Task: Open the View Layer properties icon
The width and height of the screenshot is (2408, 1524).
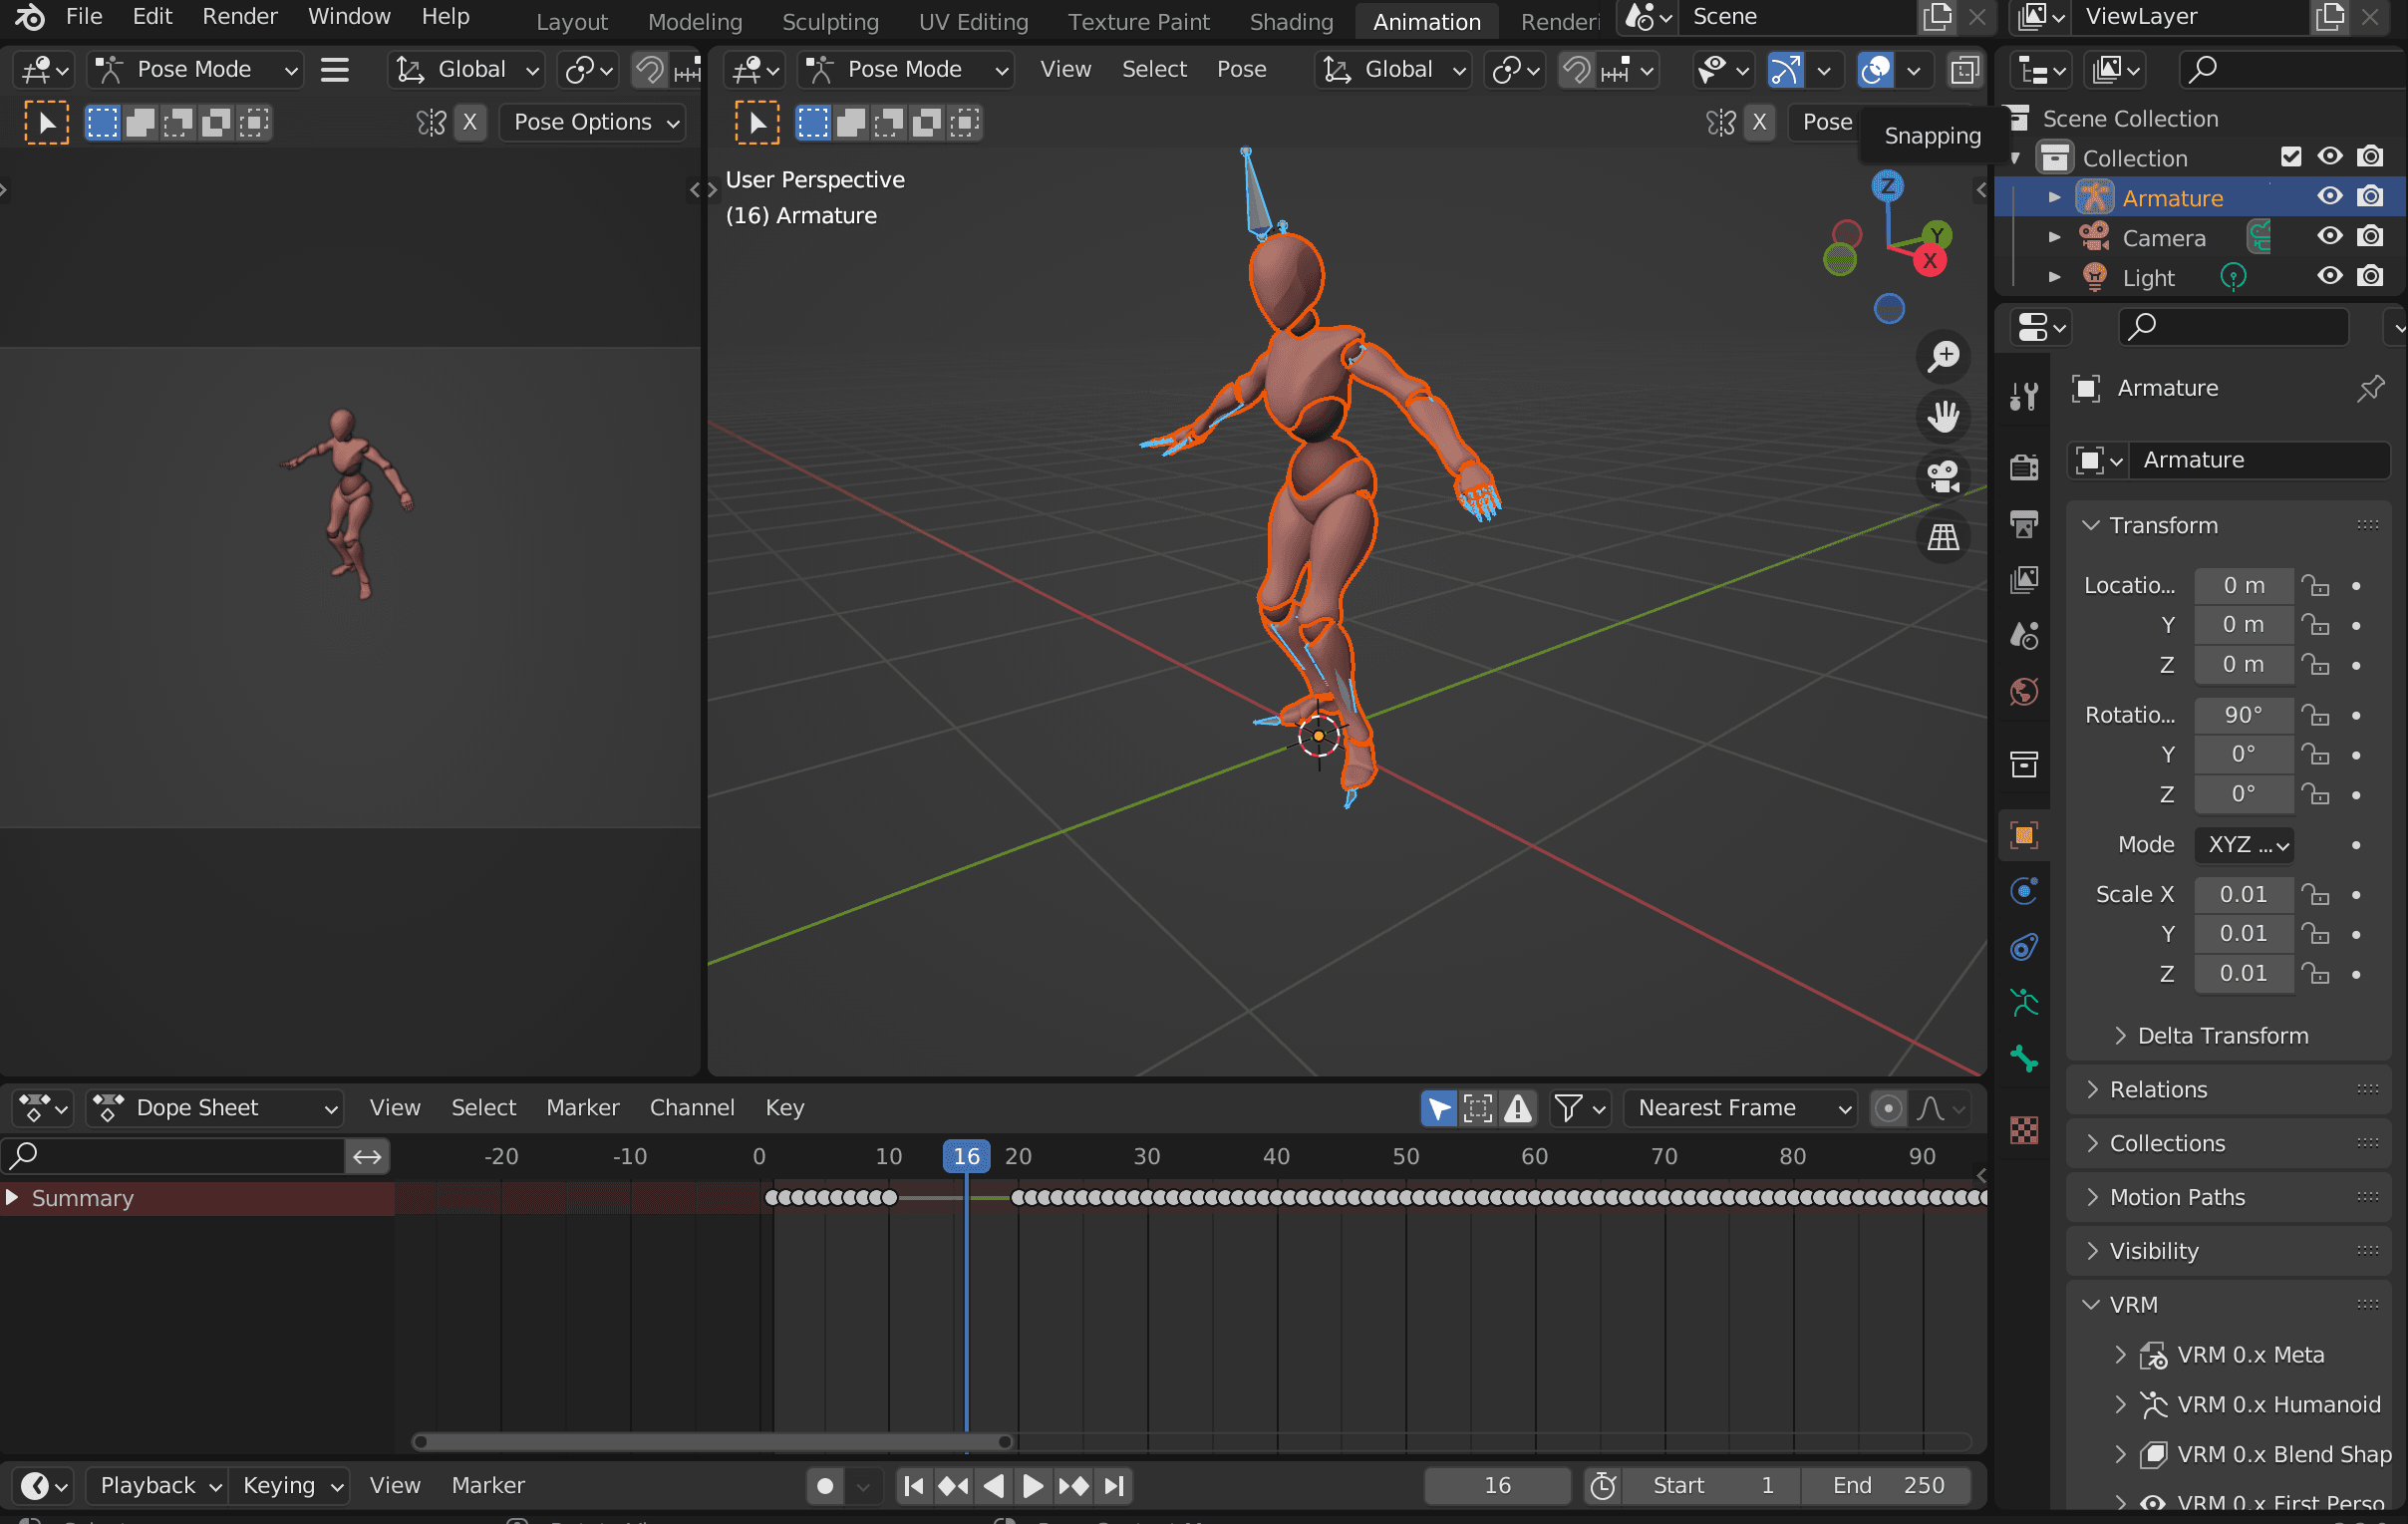Action: pos(2024,580)
